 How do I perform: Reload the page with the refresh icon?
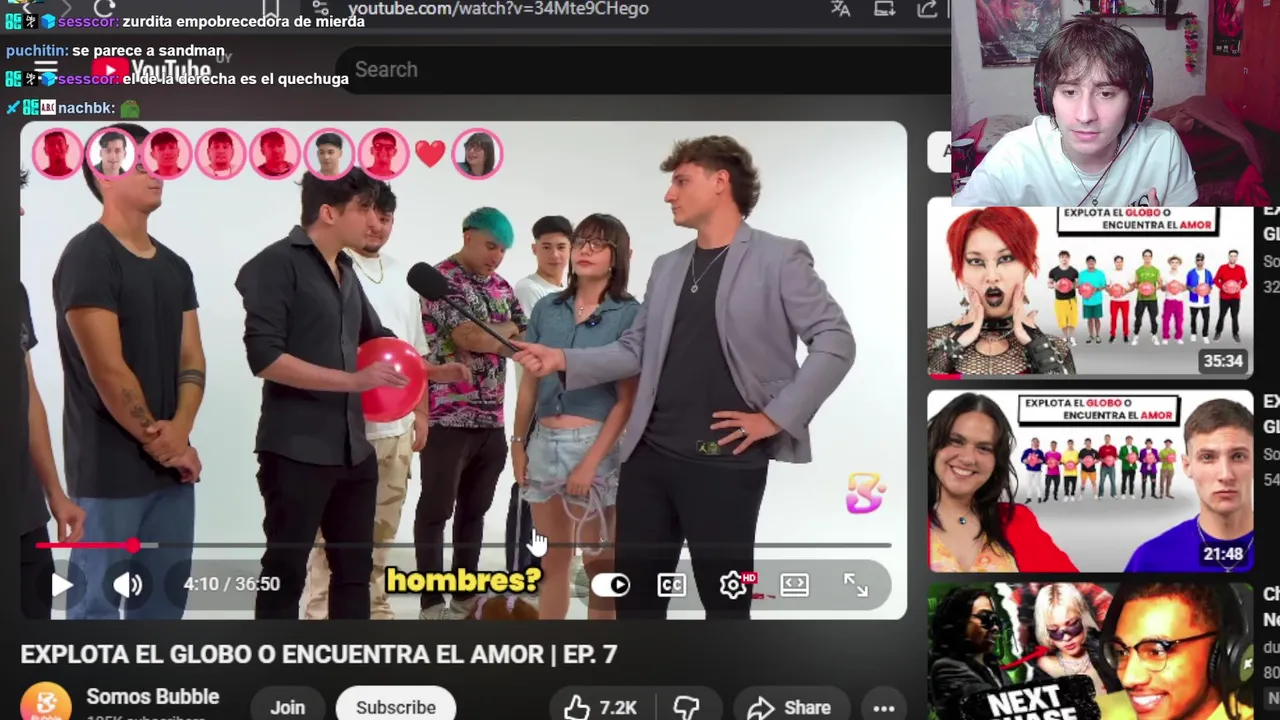pyautogui.click(x=104, y=8)
